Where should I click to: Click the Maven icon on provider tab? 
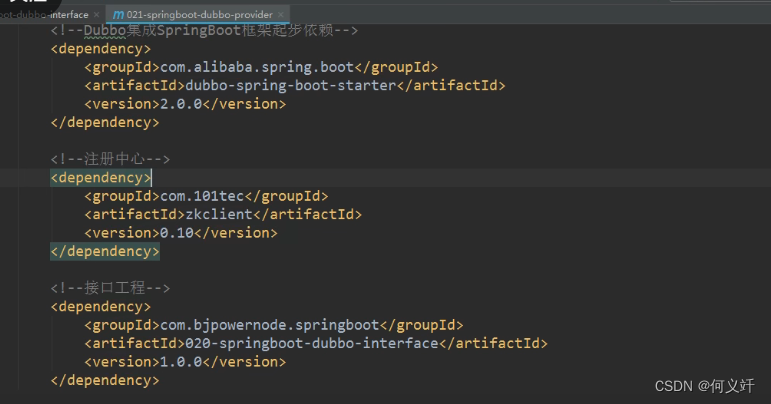click(x=119, y=15)
